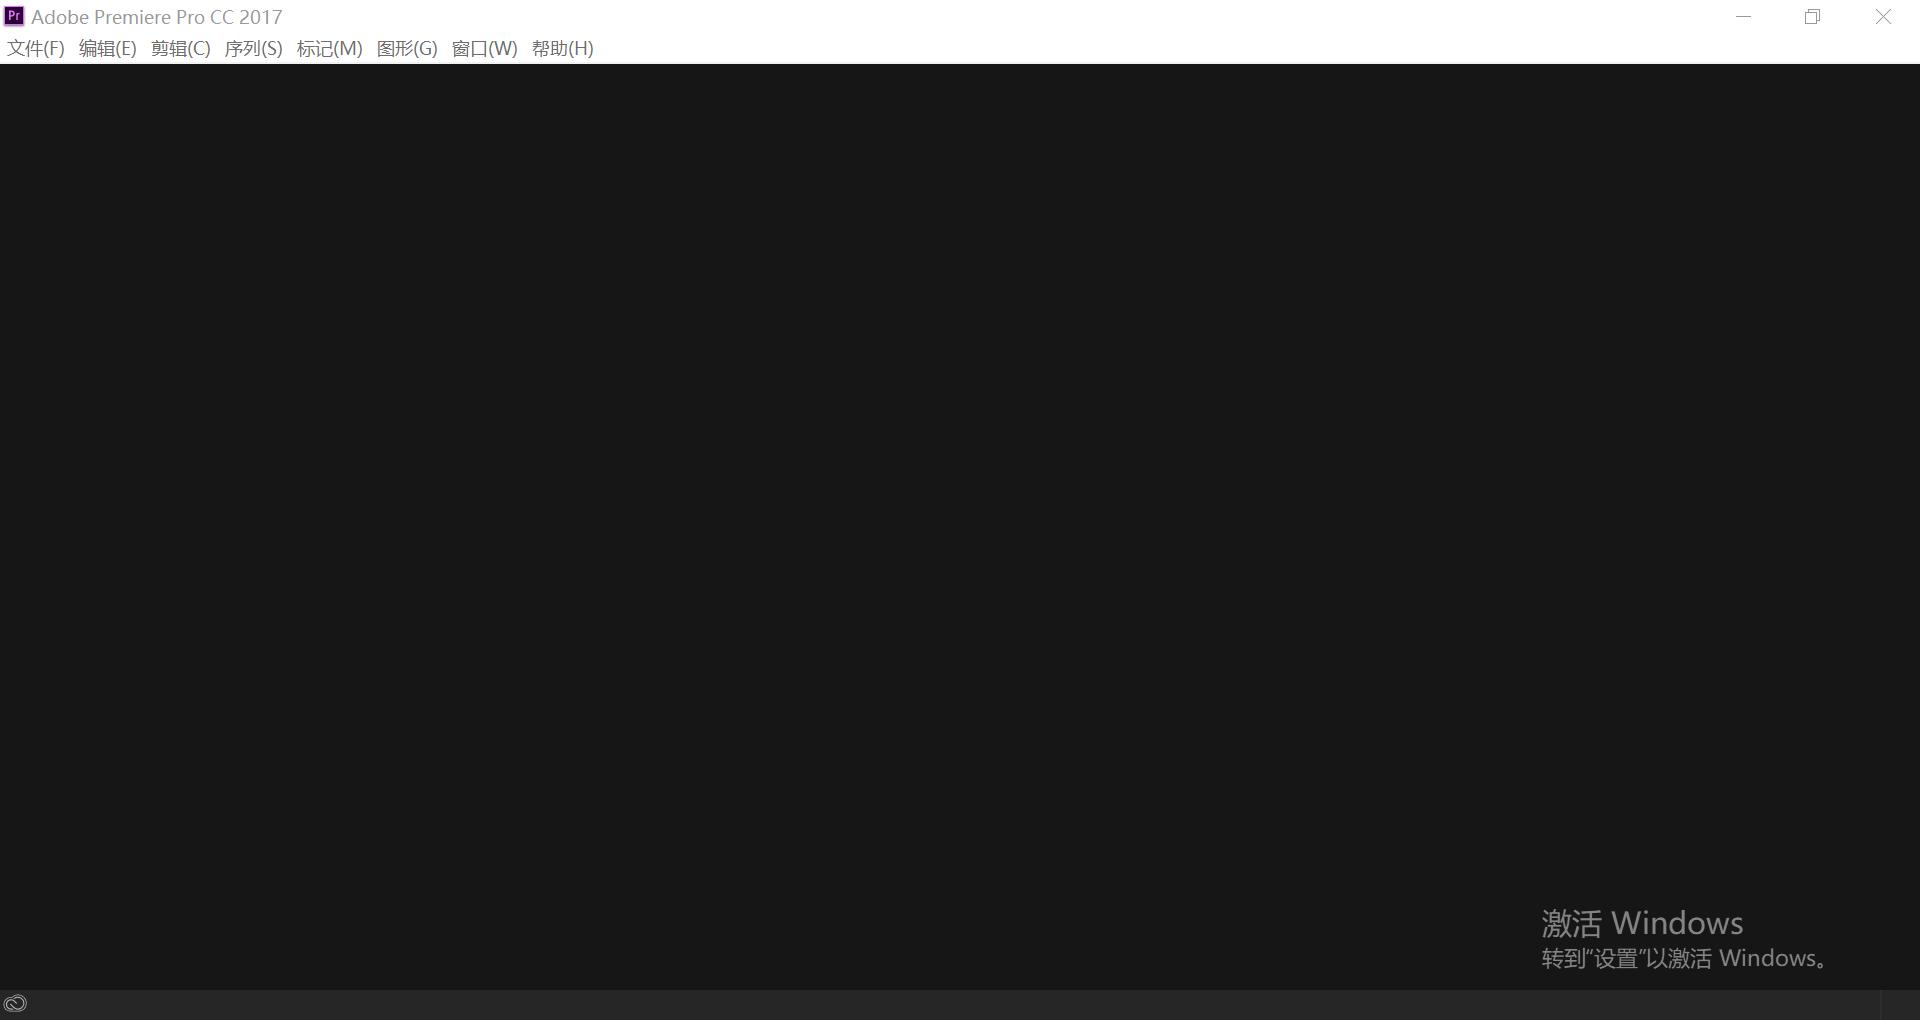Open the 编辑(E) menu
Screen dimensions: 1920x1020
(x=108, y=49)
